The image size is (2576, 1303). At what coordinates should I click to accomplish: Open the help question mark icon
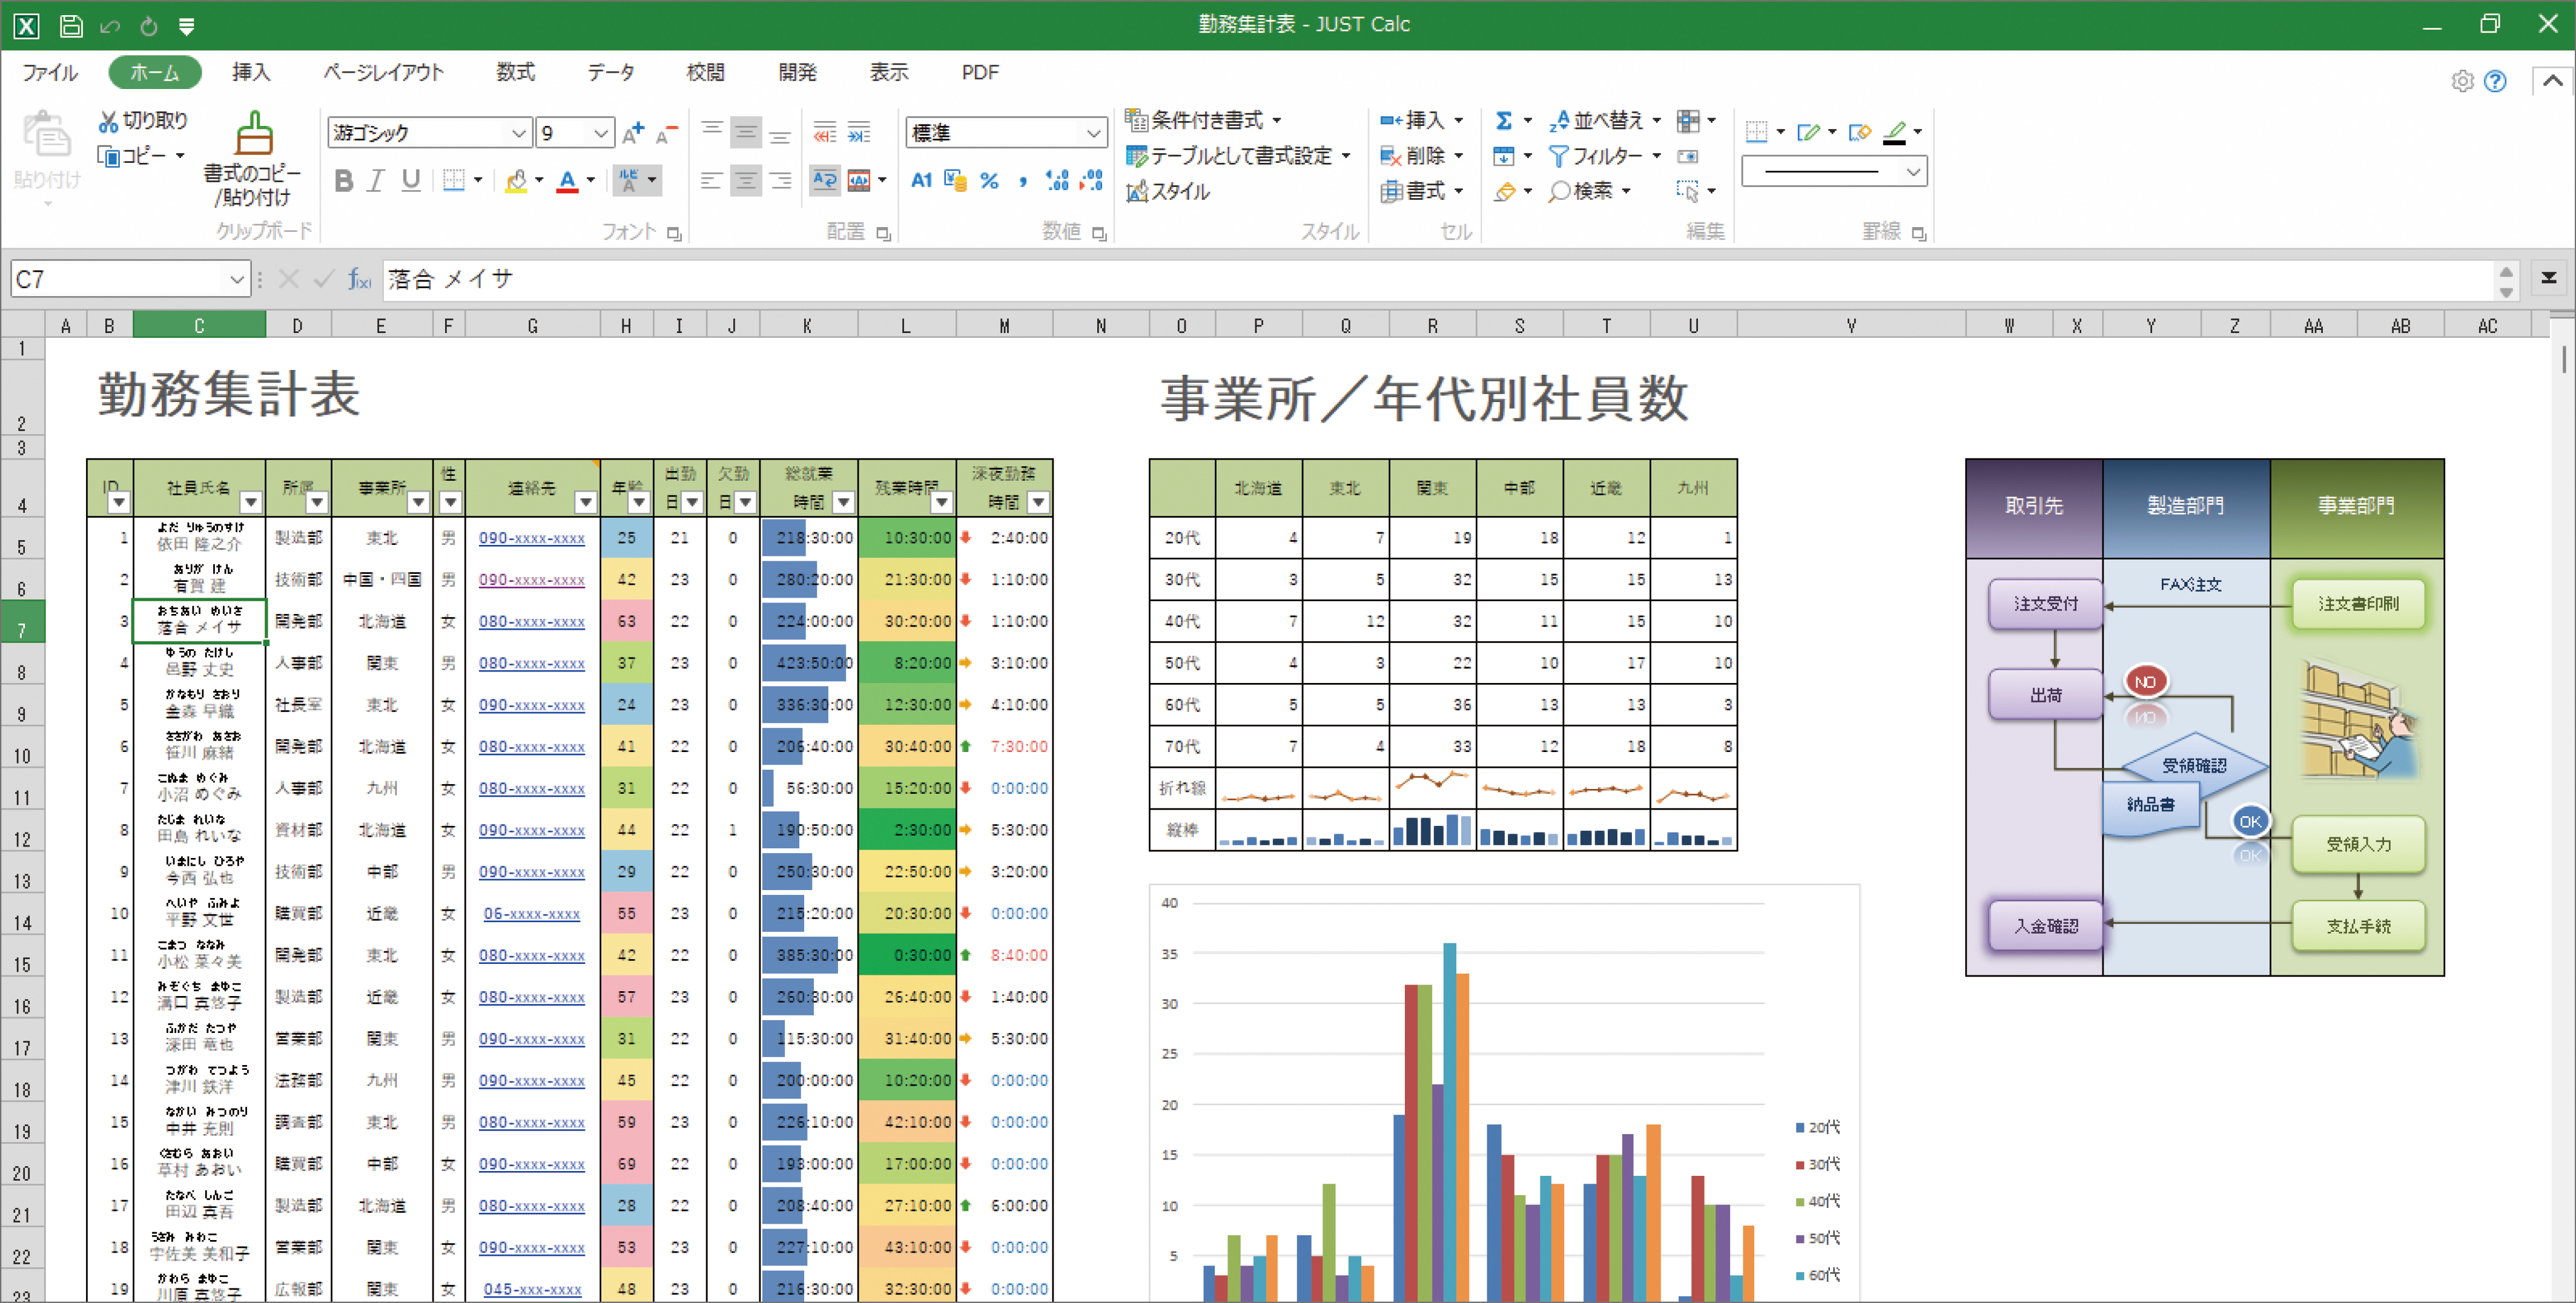(2495, 81)
